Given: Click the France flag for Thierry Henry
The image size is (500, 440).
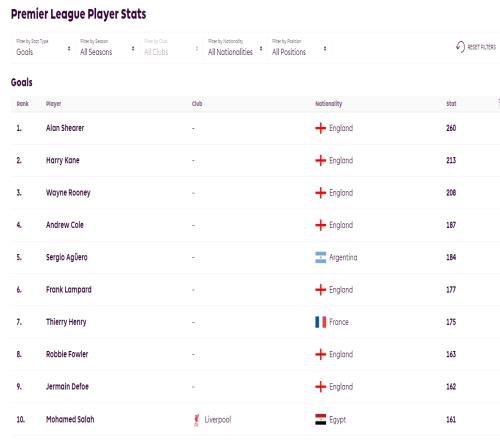Looking at the screenshot, I should pyautogui.click(x=321, y=322).
